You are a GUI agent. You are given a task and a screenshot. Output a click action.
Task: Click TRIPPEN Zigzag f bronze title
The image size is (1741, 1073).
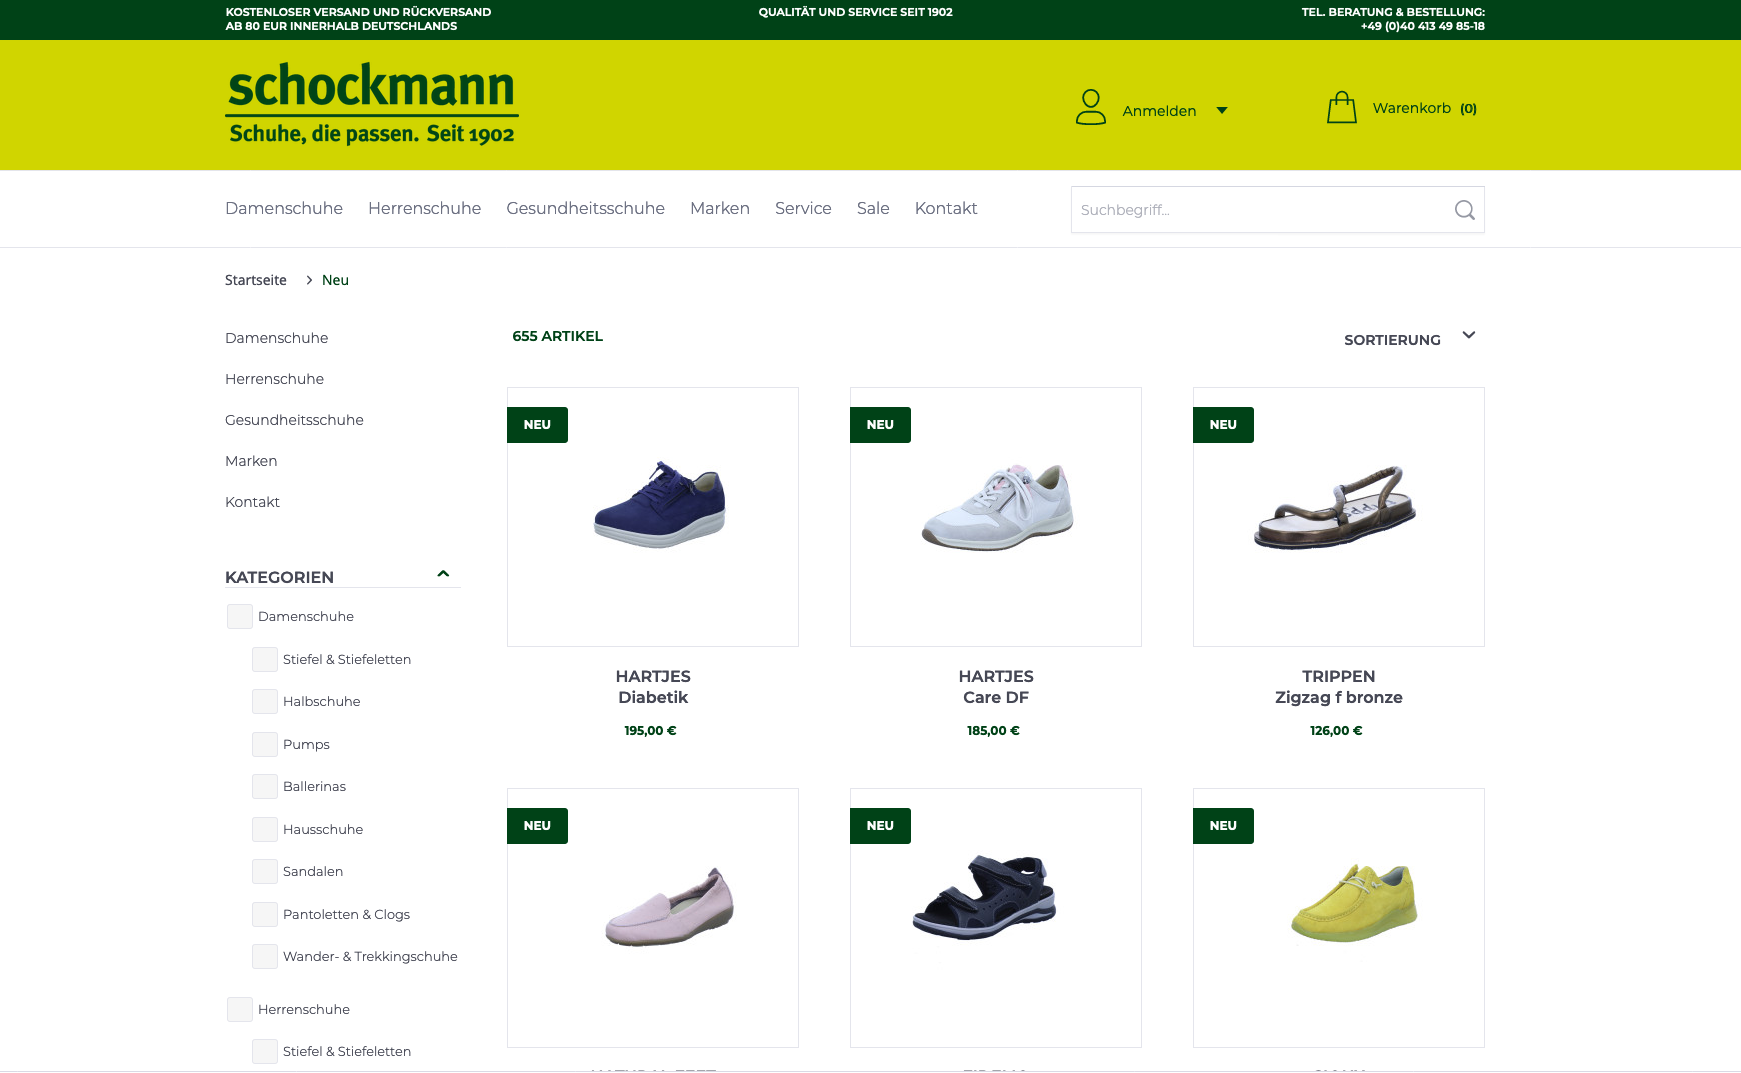tap(1339, 687)
